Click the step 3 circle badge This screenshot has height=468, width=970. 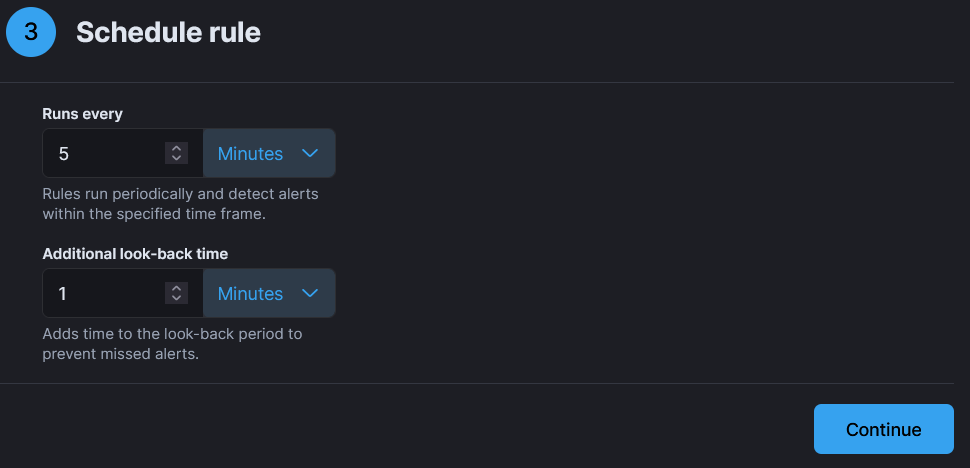[x=31, y=32]
